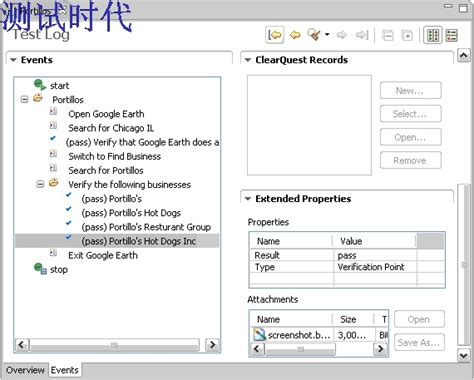Click the Size column header in Attachments
The height and width of the screenshot is (380, 474).
(x=353, y=319)
